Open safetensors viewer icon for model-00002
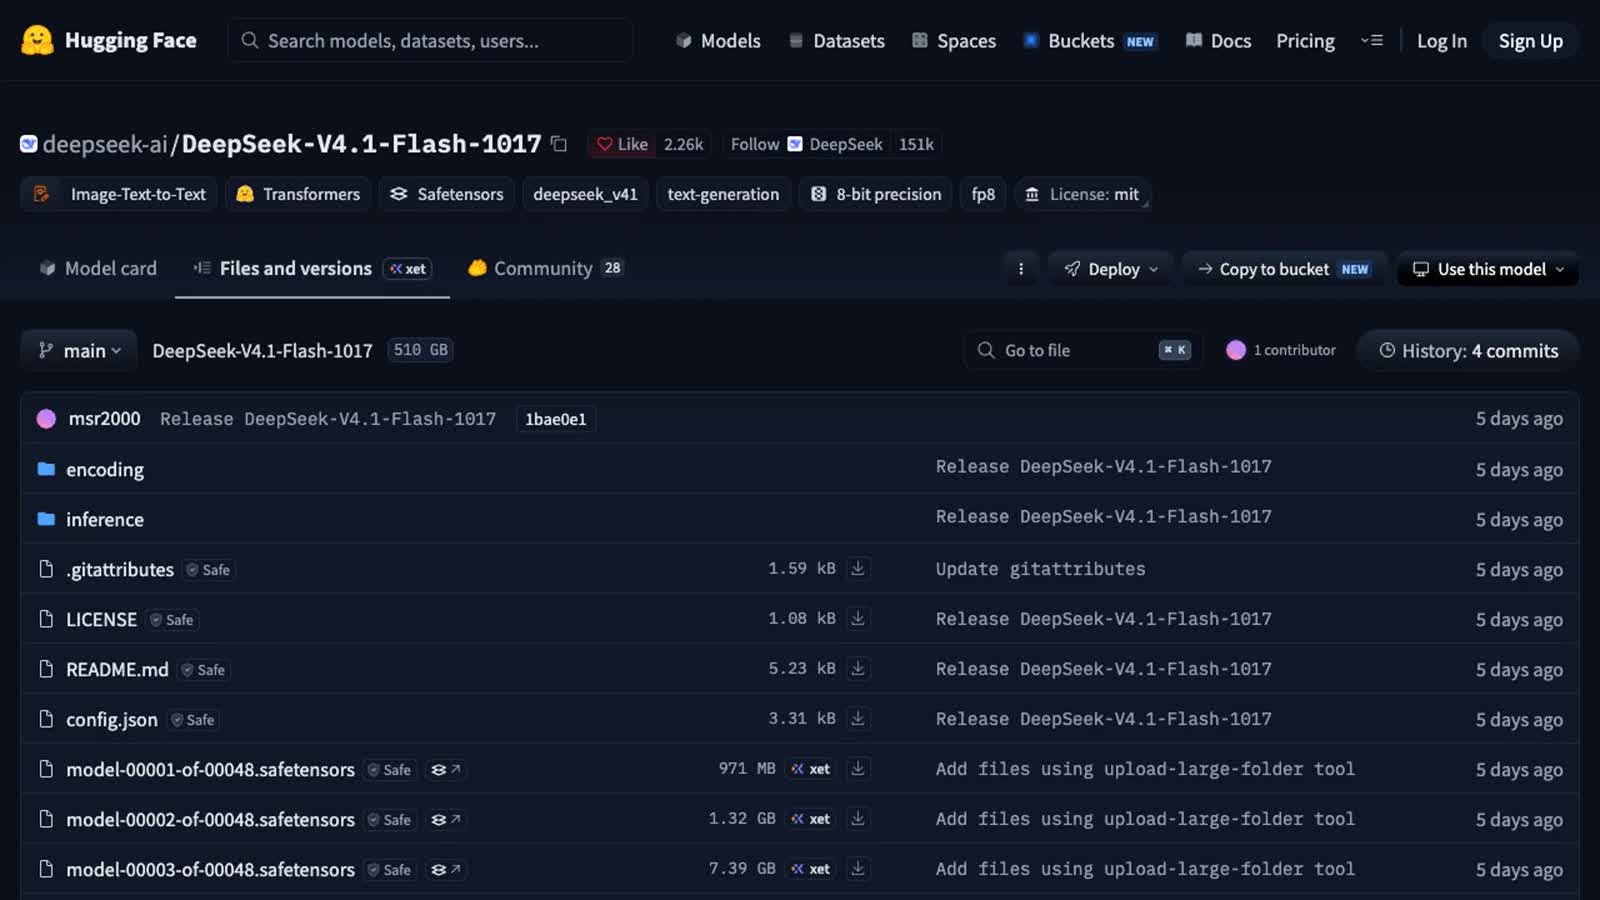The height and width of the screenshot is (900, 1600). 446,819
